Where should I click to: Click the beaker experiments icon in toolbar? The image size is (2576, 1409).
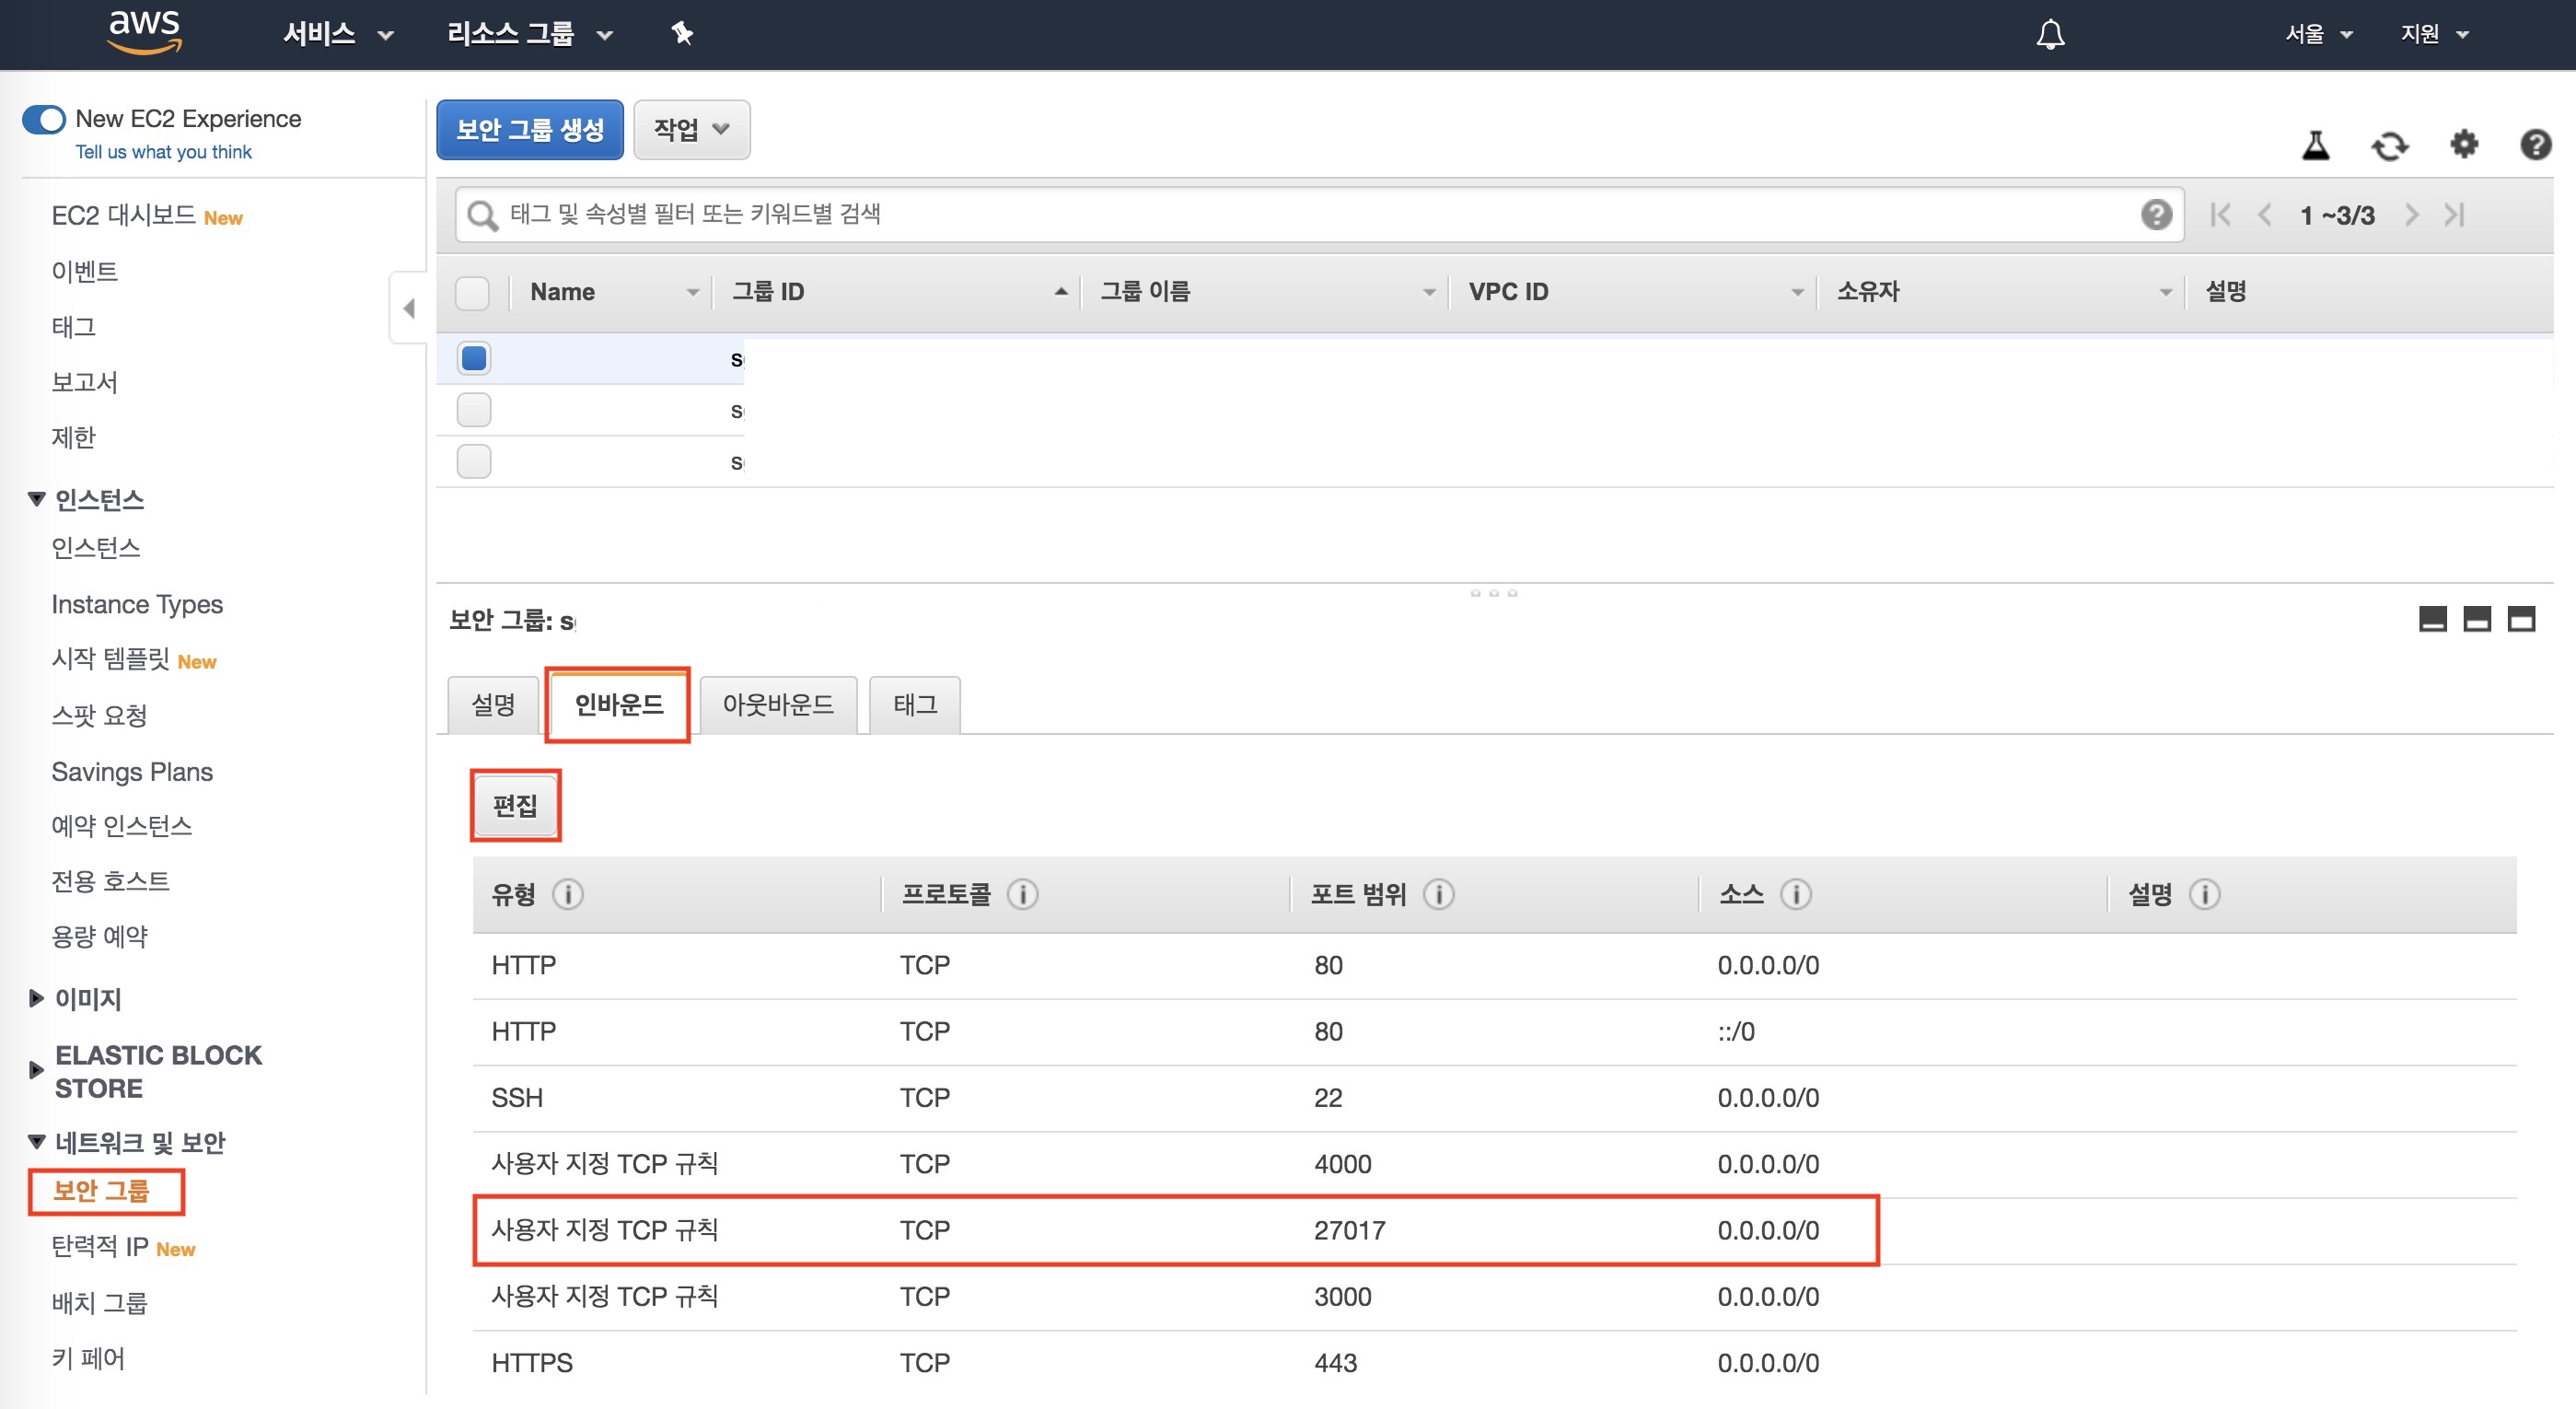click(x=2316, y=145)
